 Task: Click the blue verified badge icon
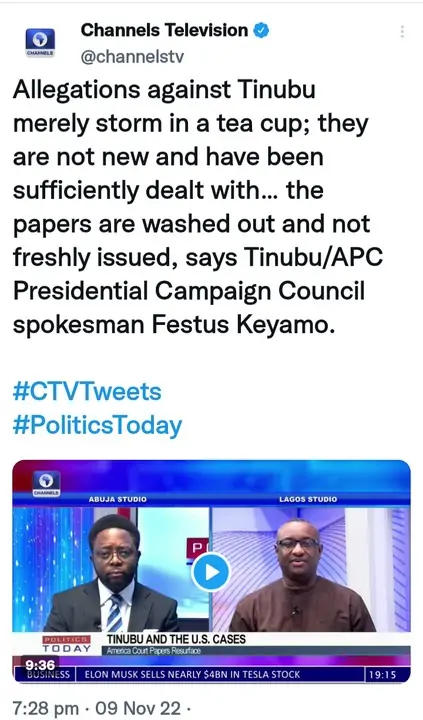pyautogui.click(x=262, y=31)
